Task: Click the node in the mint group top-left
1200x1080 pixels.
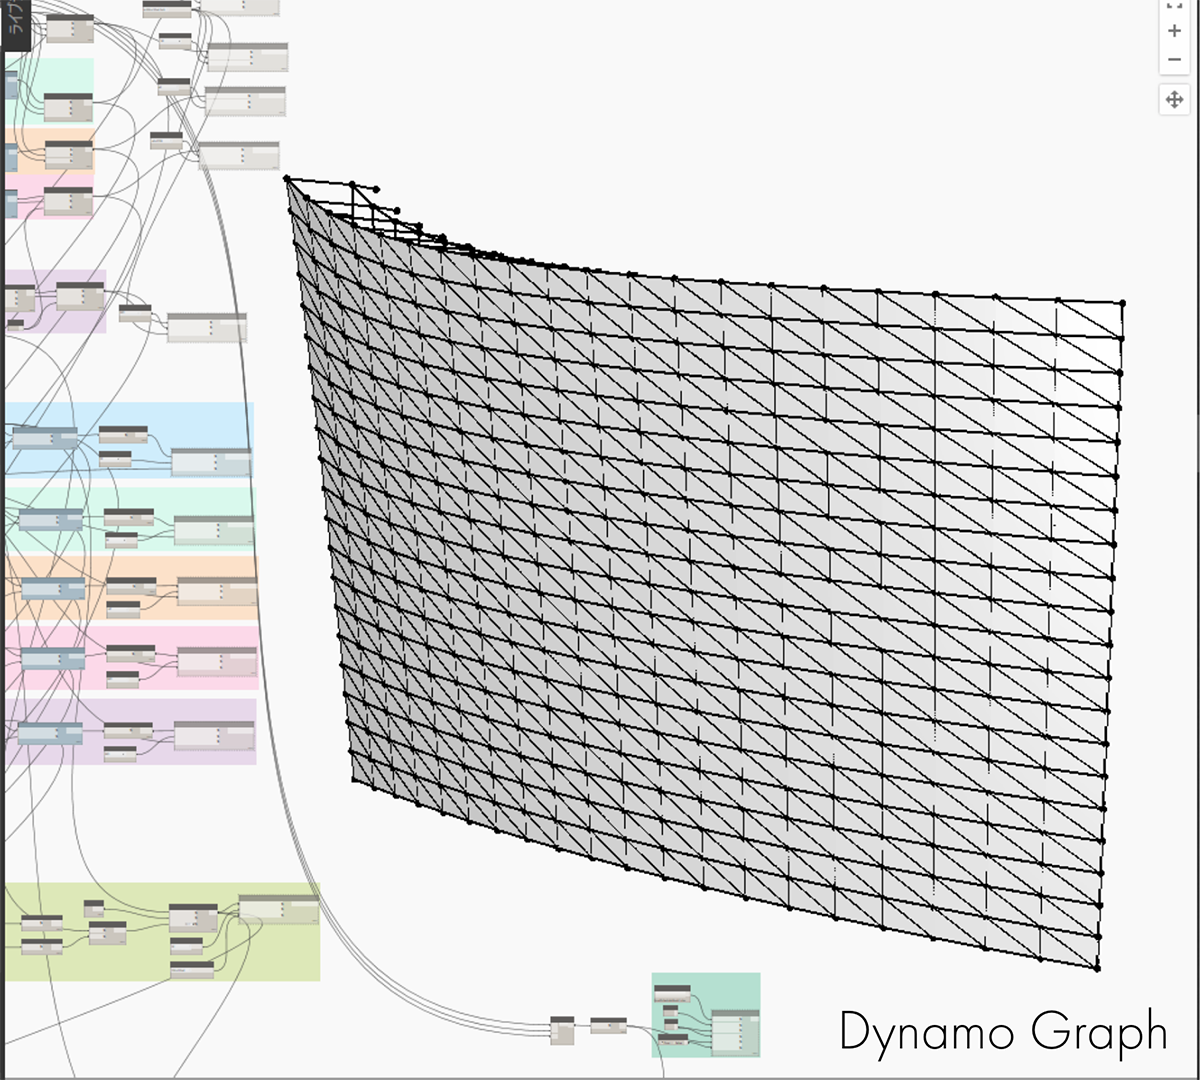Action: pos(68,106)
